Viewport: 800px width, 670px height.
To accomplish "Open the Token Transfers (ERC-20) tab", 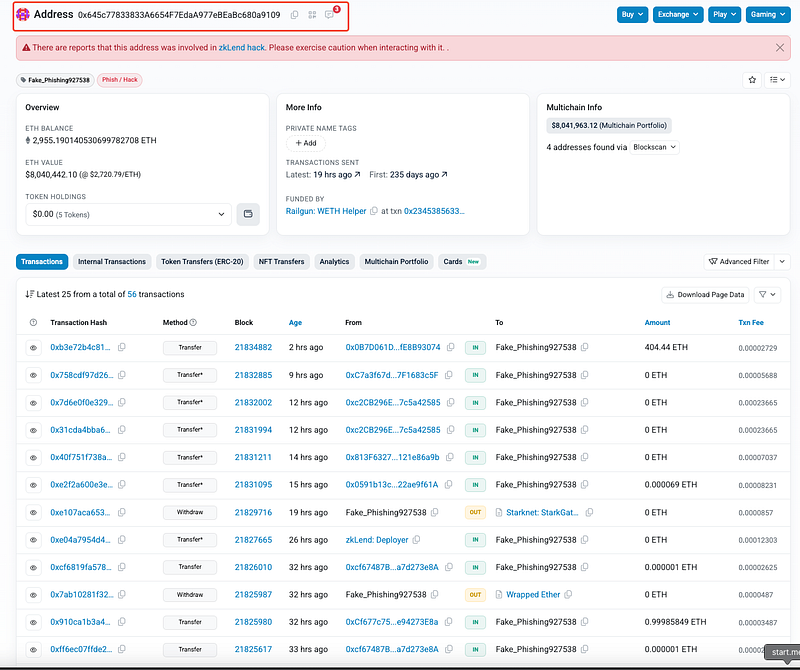I will [200, 262].
